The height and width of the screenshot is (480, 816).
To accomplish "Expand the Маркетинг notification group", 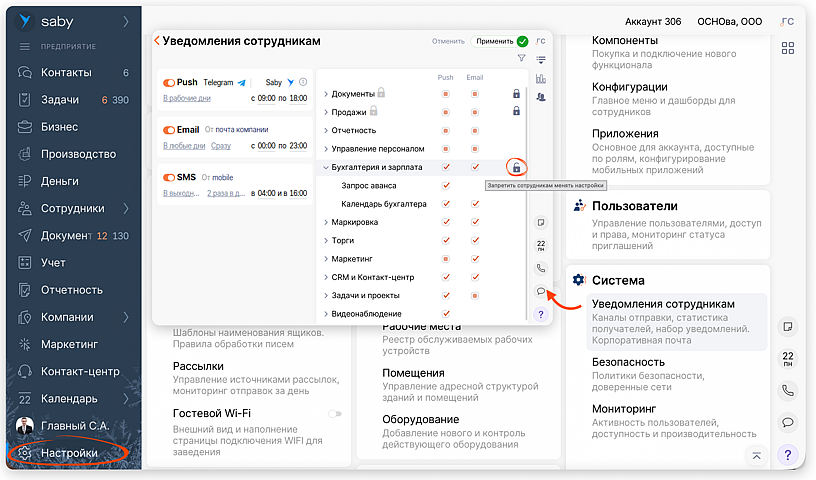I will pos(326,259).
